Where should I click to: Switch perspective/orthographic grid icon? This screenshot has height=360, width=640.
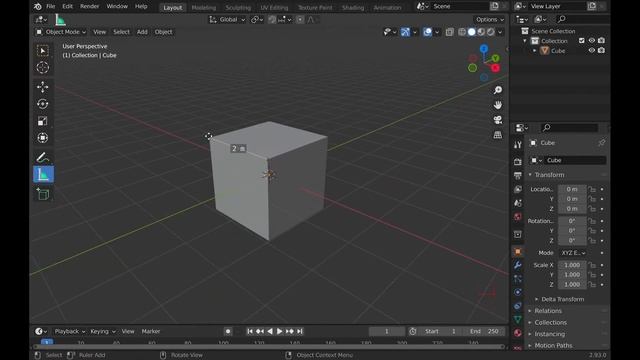498,135
